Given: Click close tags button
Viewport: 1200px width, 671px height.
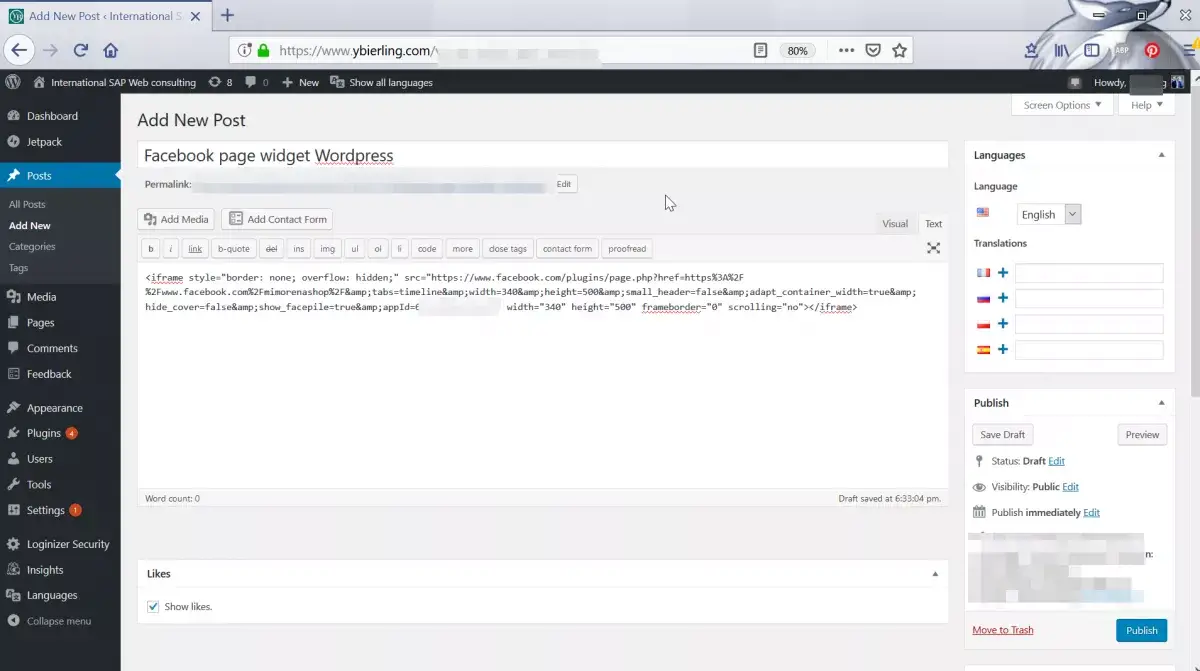Looking at the screenshot, I should coord(507,249).
